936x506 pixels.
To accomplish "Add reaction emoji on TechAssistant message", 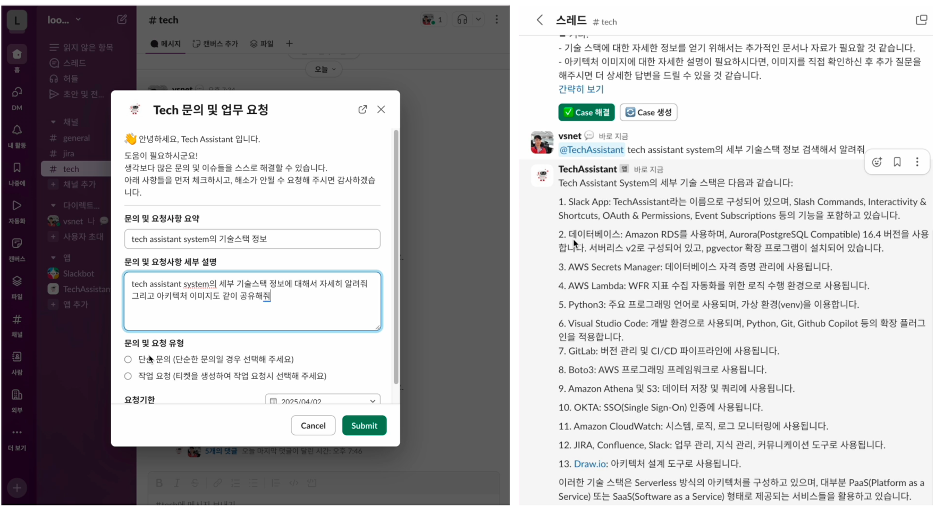I will pyautogui.click(x=876, y=162).
